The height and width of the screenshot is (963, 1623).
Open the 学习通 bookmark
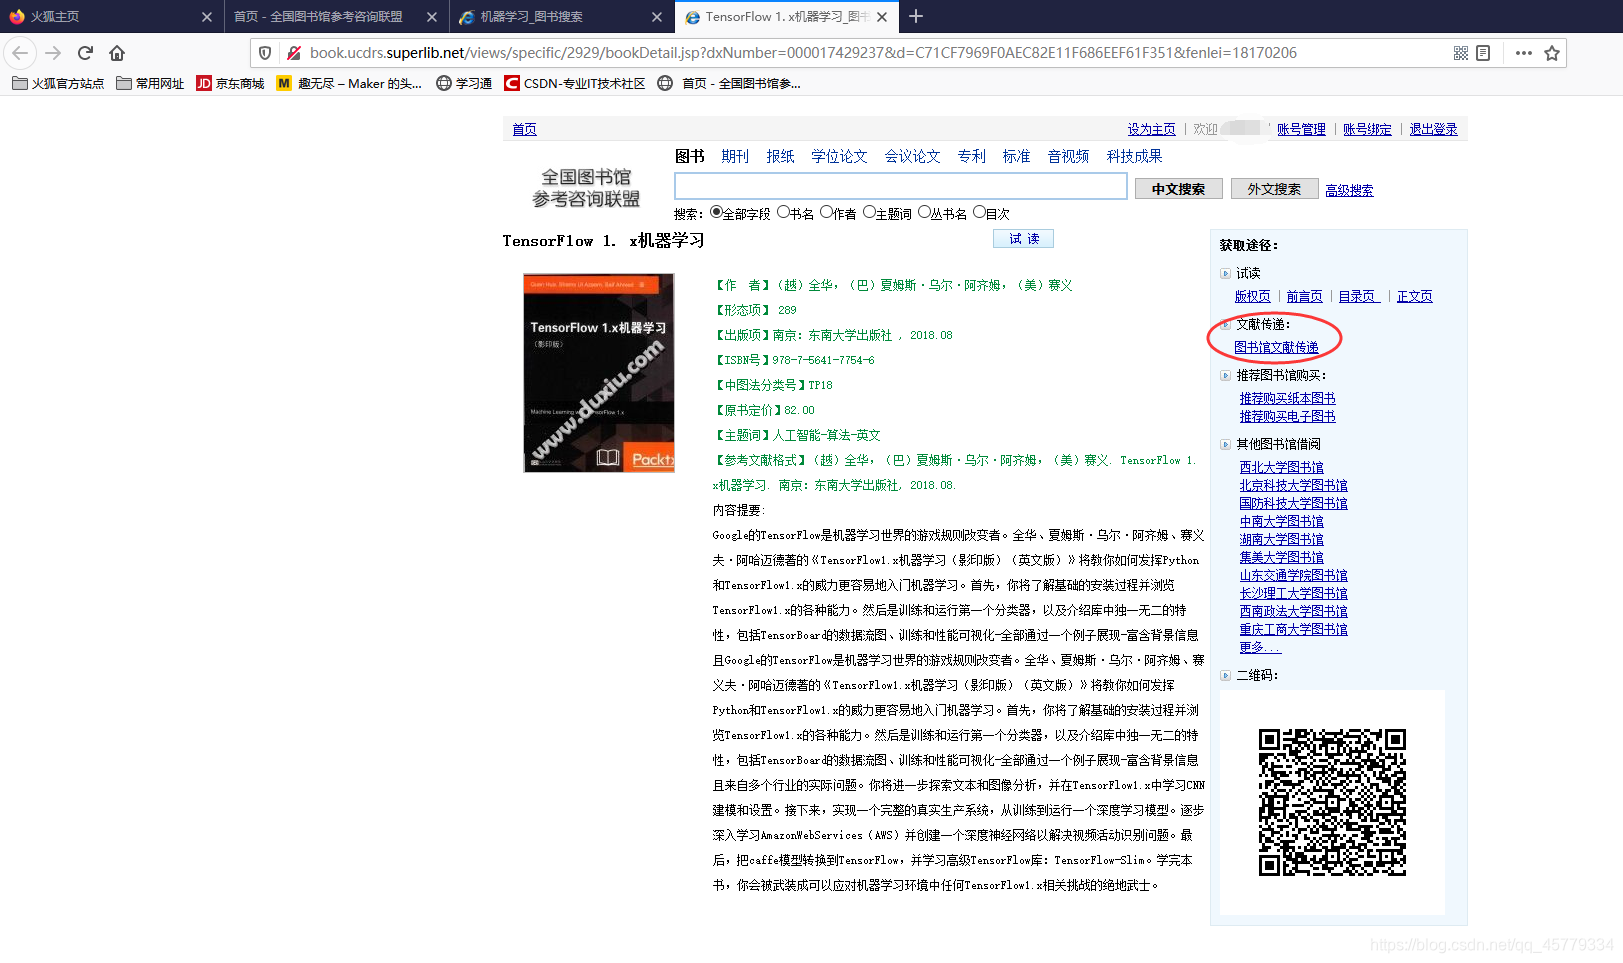coord(464,84)
